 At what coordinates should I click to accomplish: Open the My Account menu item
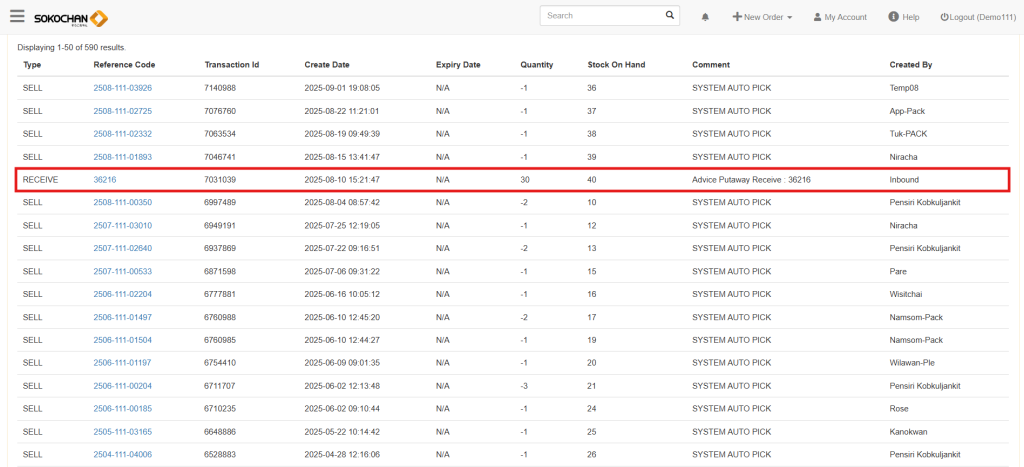pos(845,17)
